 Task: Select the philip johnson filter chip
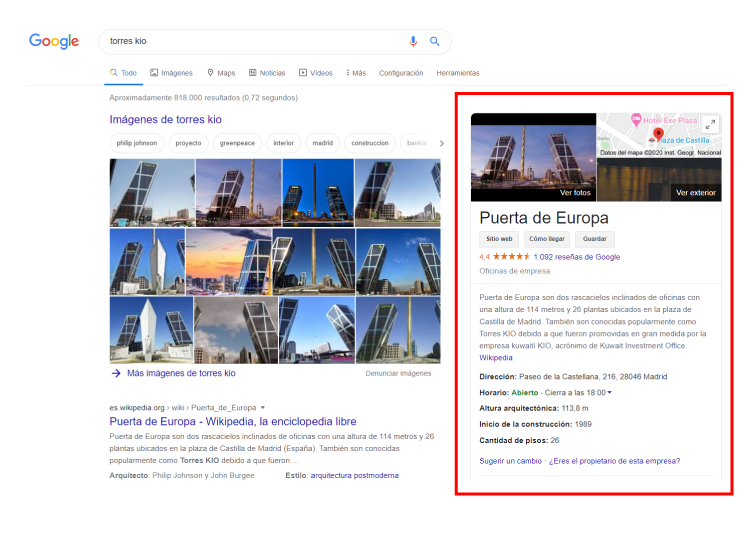point(137,143)
